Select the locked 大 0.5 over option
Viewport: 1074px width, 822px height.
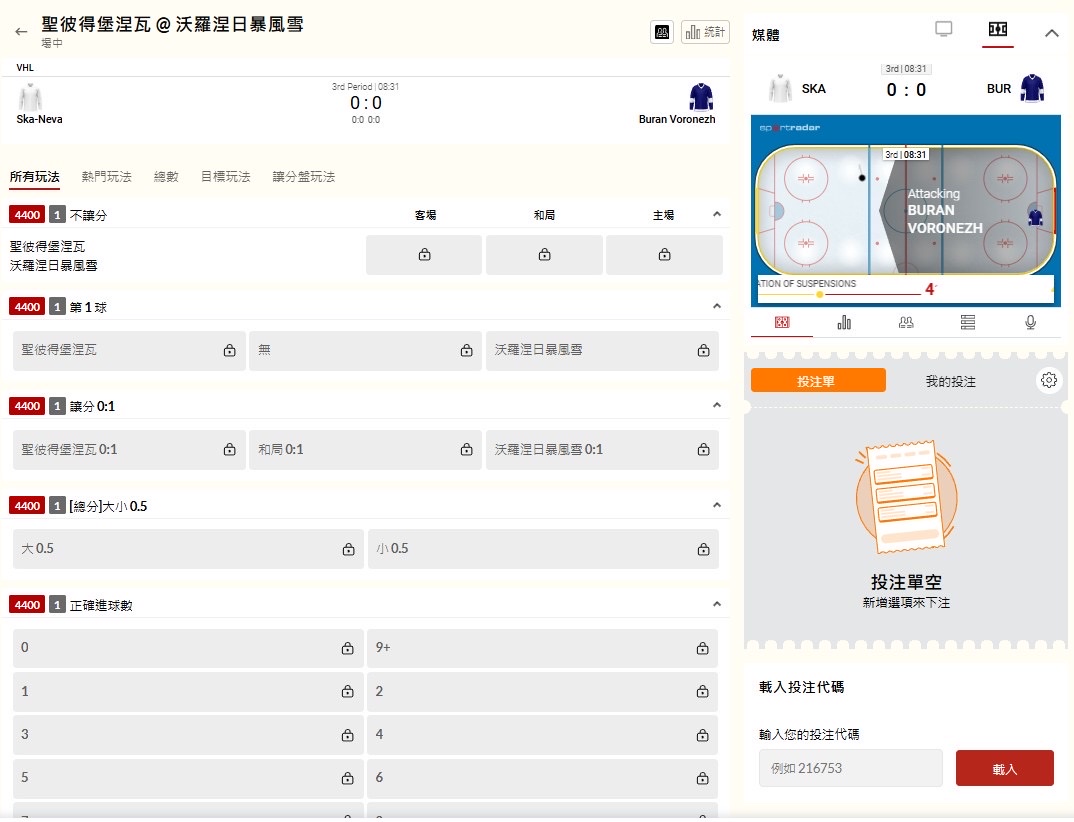tap(188, 549)
